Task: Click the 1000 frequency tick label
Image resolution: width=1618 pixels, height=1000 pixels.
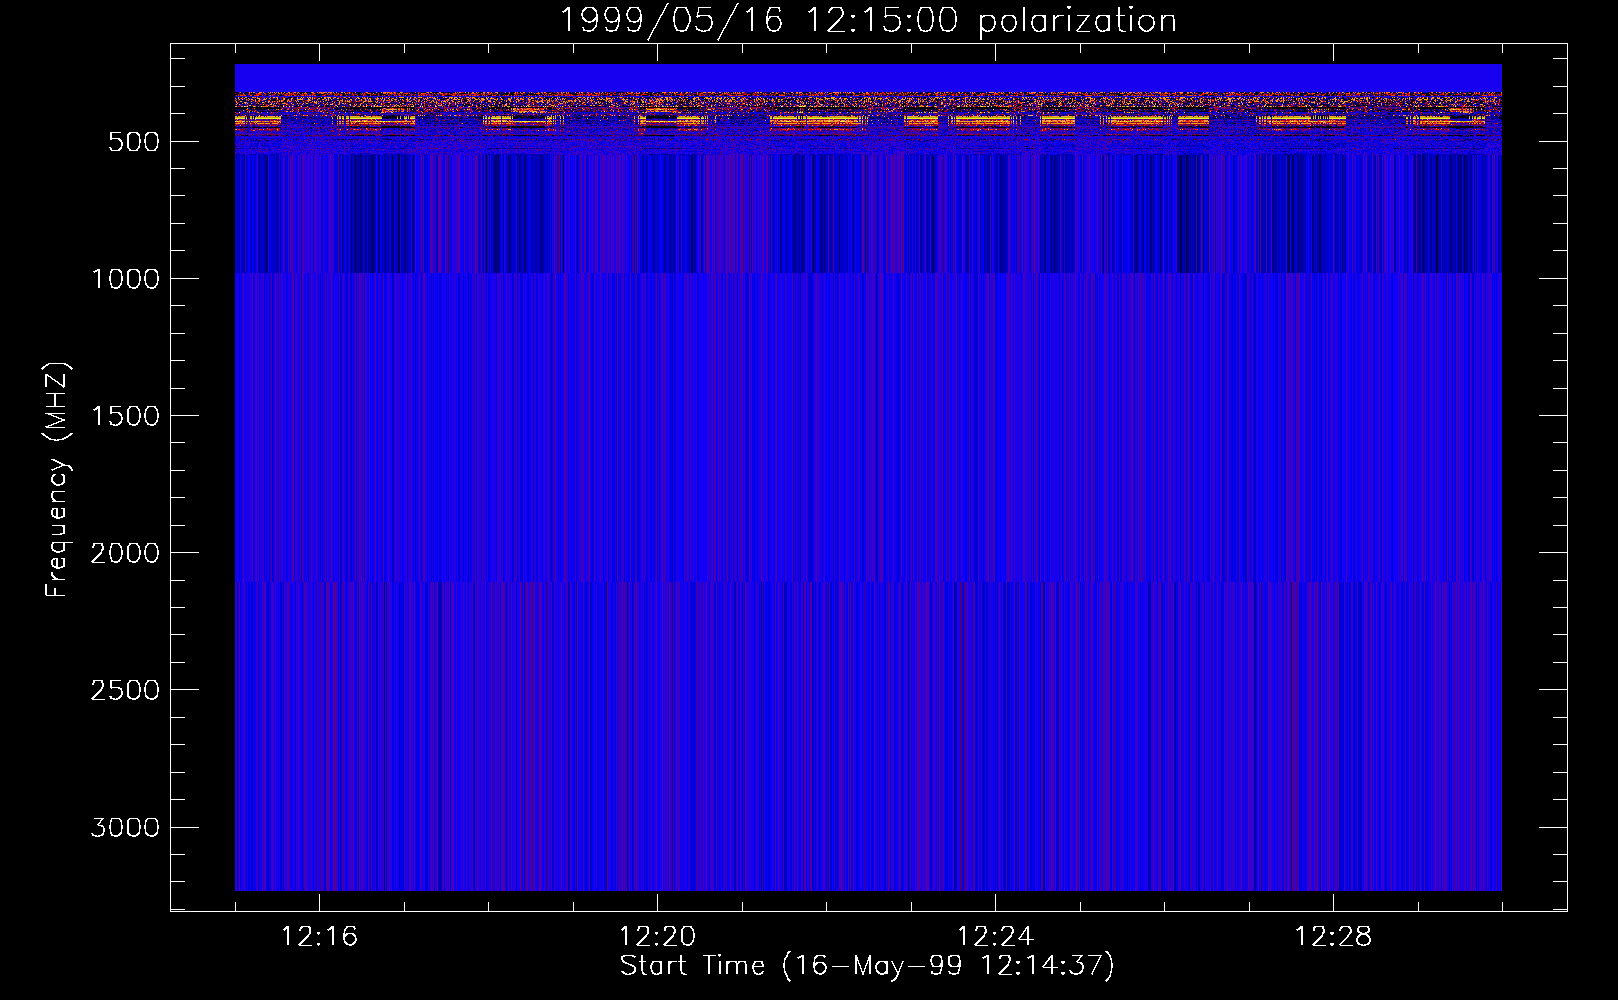Action: (125, 279)
